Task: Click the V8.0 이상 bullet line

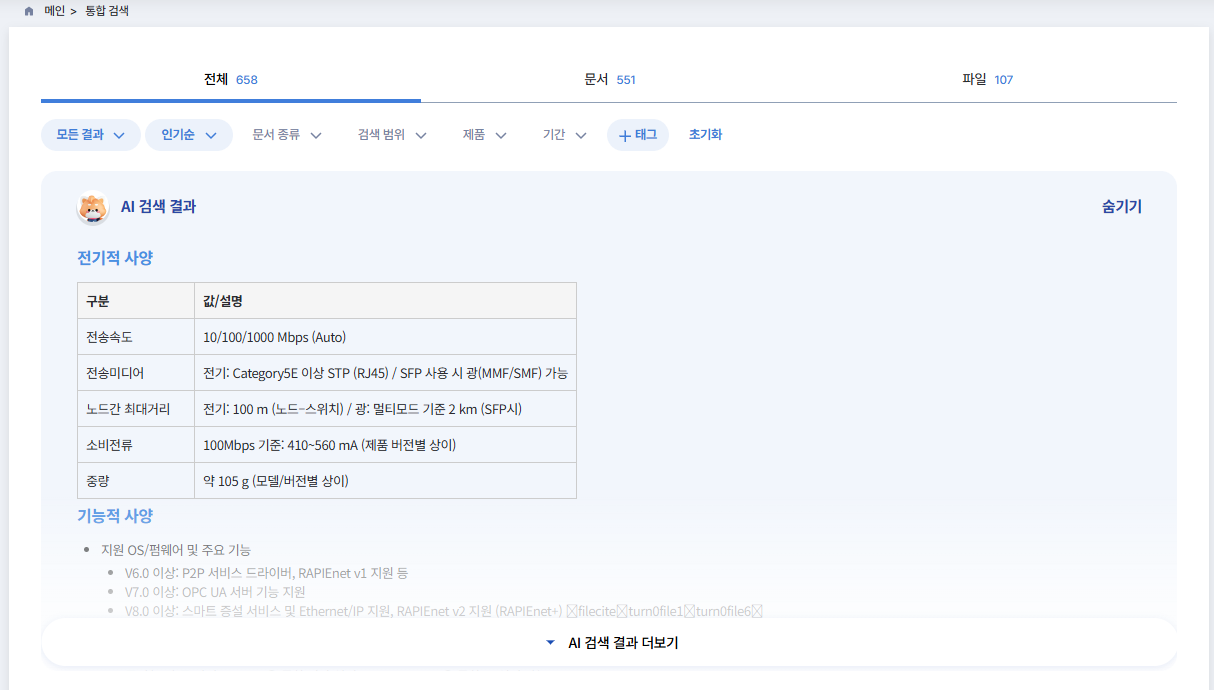Action: (x=443, y=611)
